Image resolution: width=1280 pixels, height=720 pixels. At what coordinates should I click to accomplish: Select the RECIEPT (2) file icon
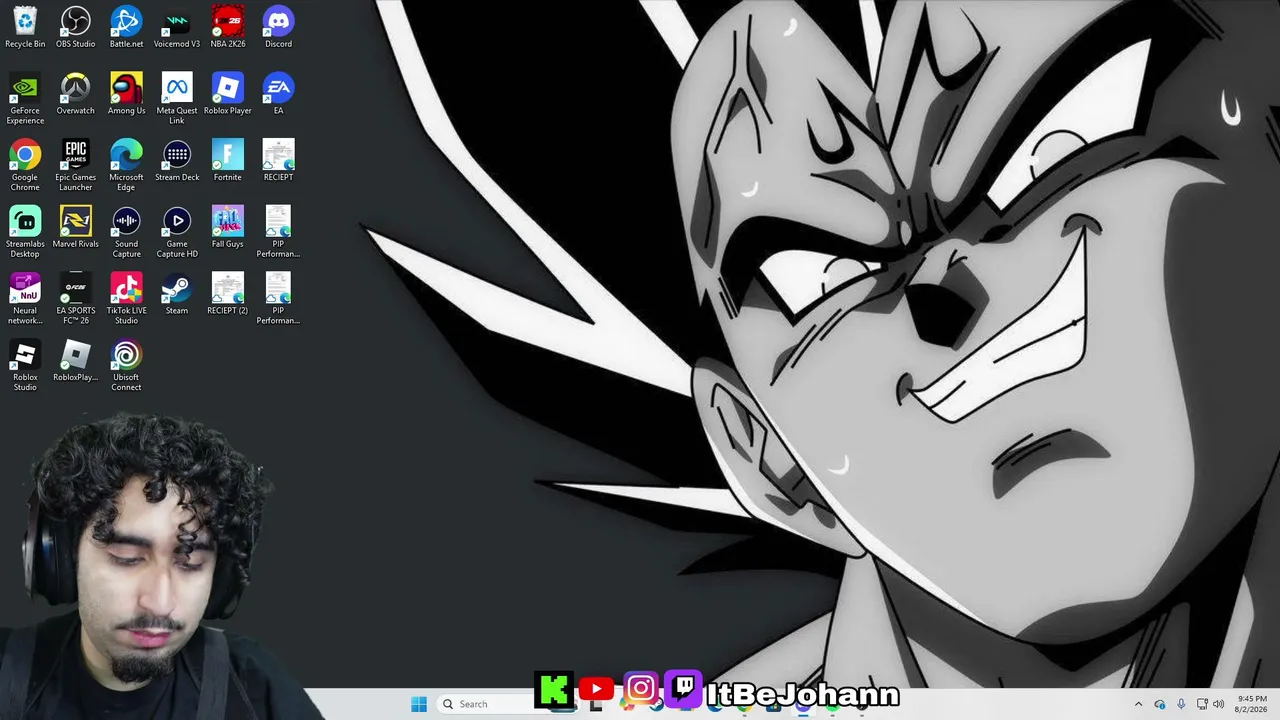point(228,294)
